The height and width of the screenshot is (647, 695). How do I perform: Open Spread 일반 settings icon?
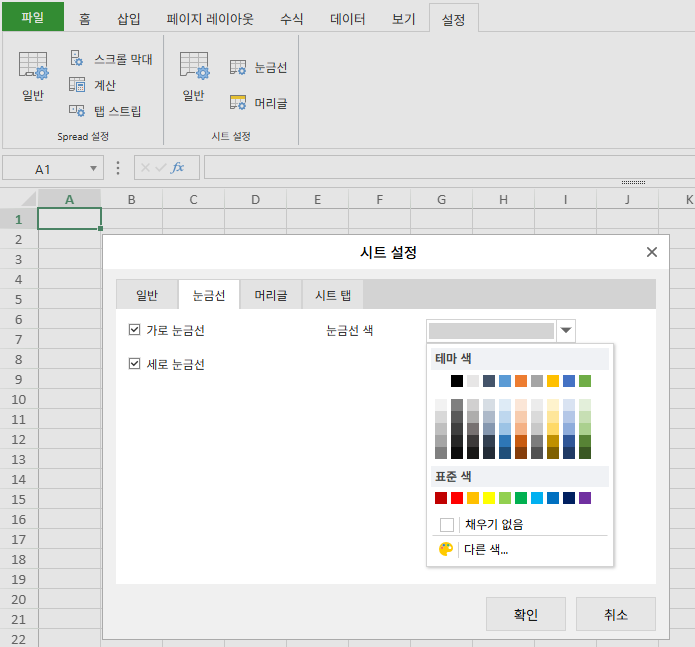pyautogui.click(x=33, y=66)
